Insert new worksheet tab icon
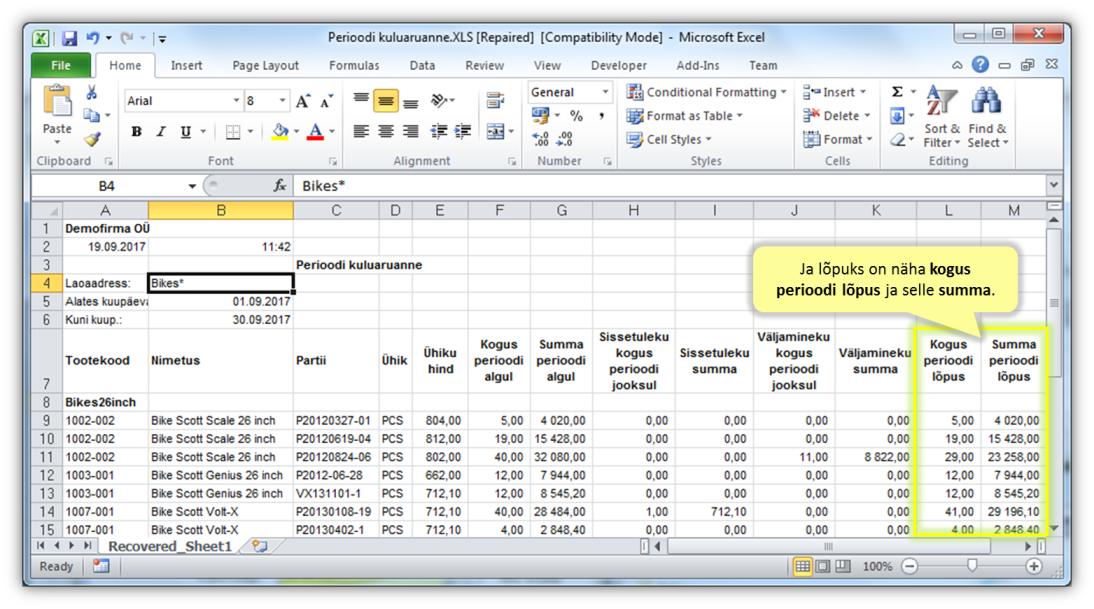 [260, 546]
